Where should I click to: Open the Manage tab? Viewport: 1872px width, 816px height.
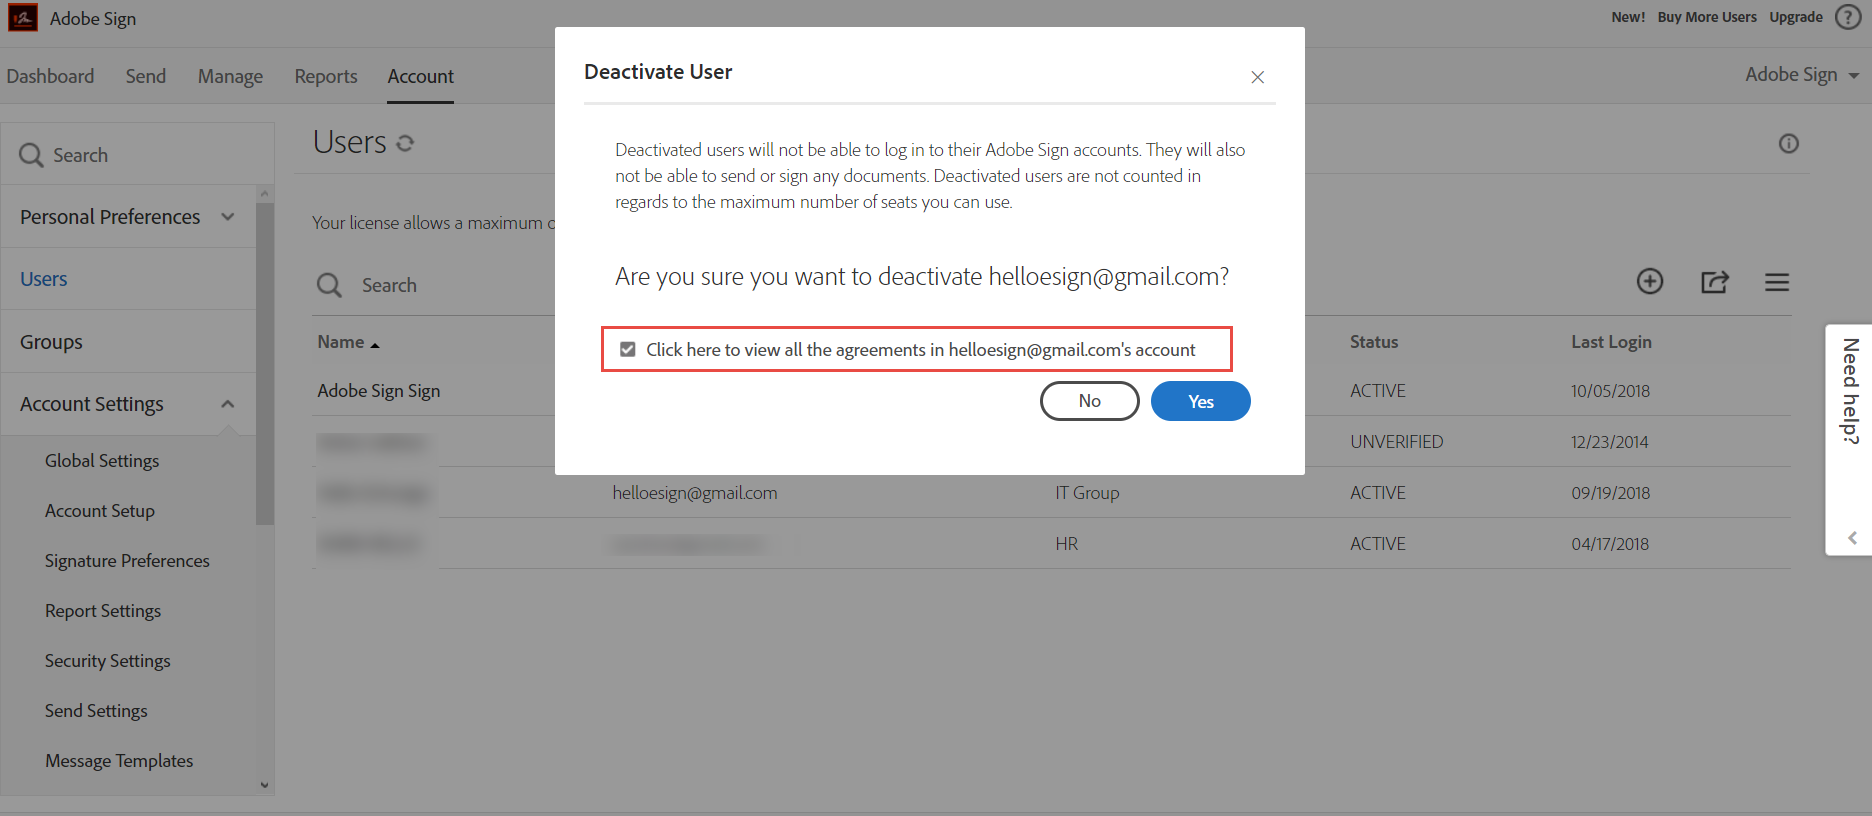tap(230, 76)
